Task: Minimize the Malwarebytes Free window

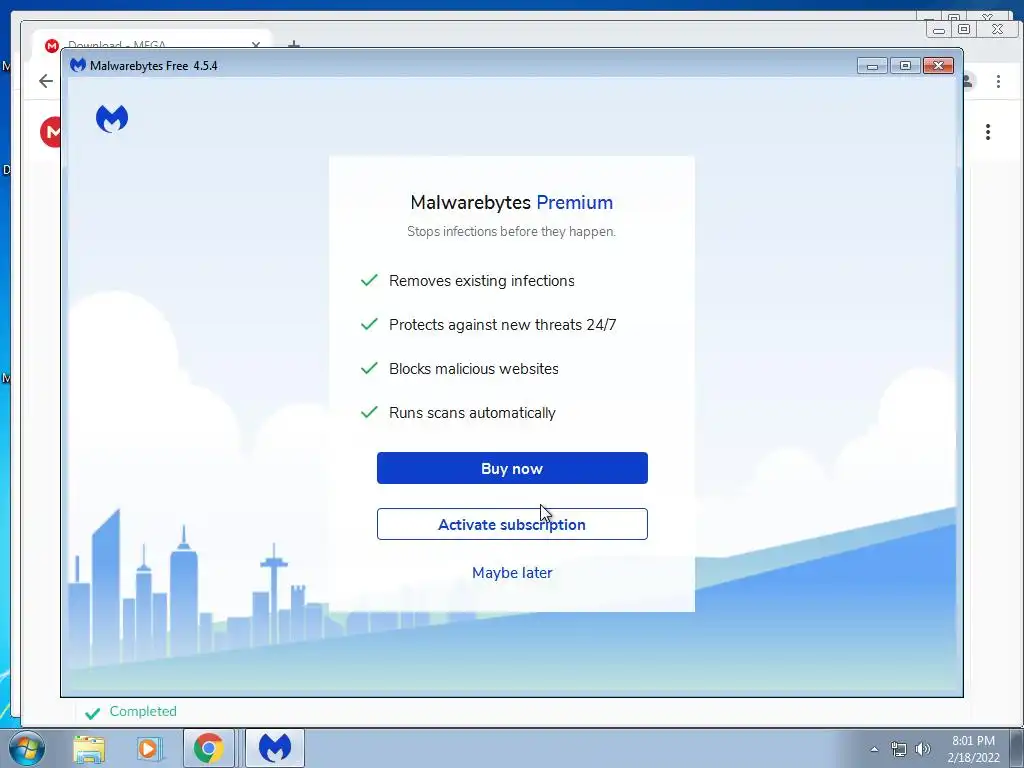Action: point(872,65)
